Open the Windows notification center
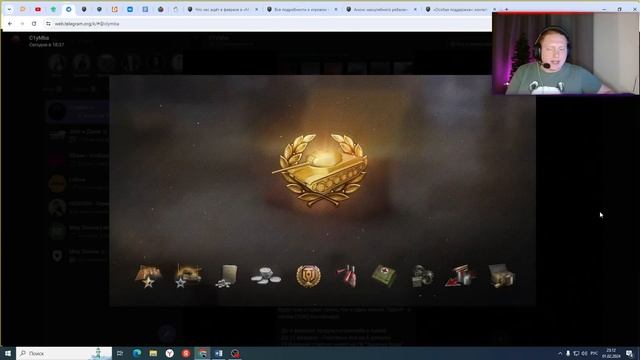The width and height of the screenshot is (640, 360). click(629, 353)
